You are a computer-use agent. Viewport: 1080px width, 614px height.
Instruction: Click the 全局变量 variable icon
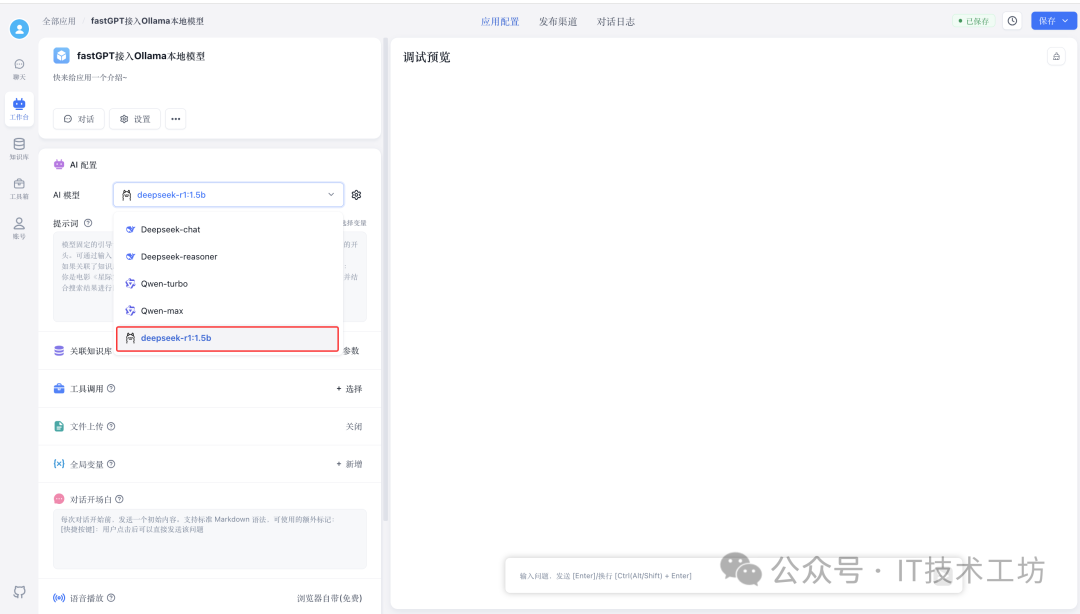(59, 464)
